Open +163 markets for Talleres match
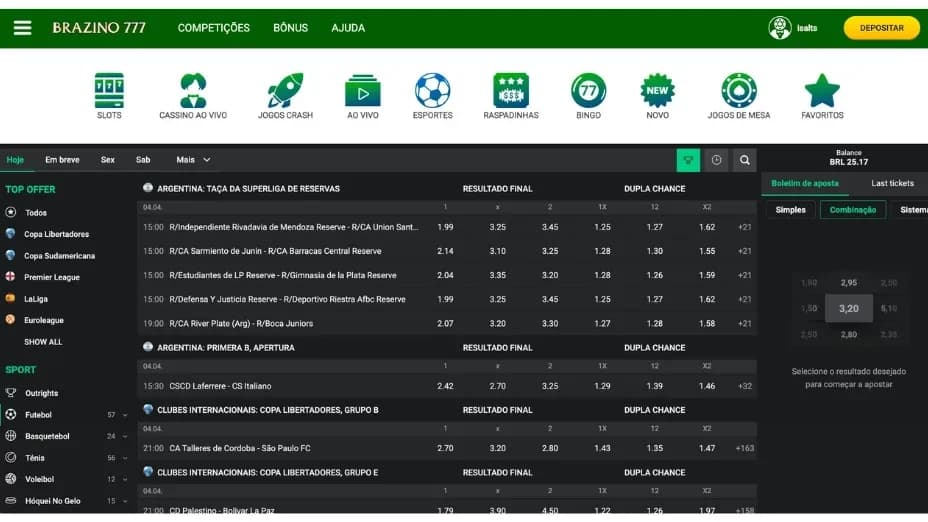Image resolution: width=928 pixels, height=522 pixels. pyautogui.click(x=745, y=449)
